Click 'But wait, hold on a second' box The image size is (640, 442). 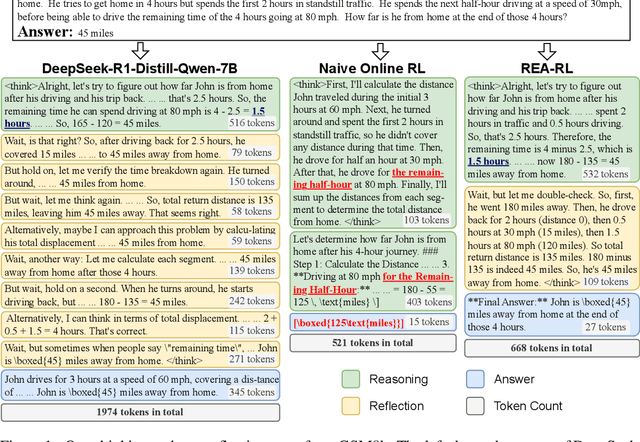pyautogui.click(x=140, y=295)
